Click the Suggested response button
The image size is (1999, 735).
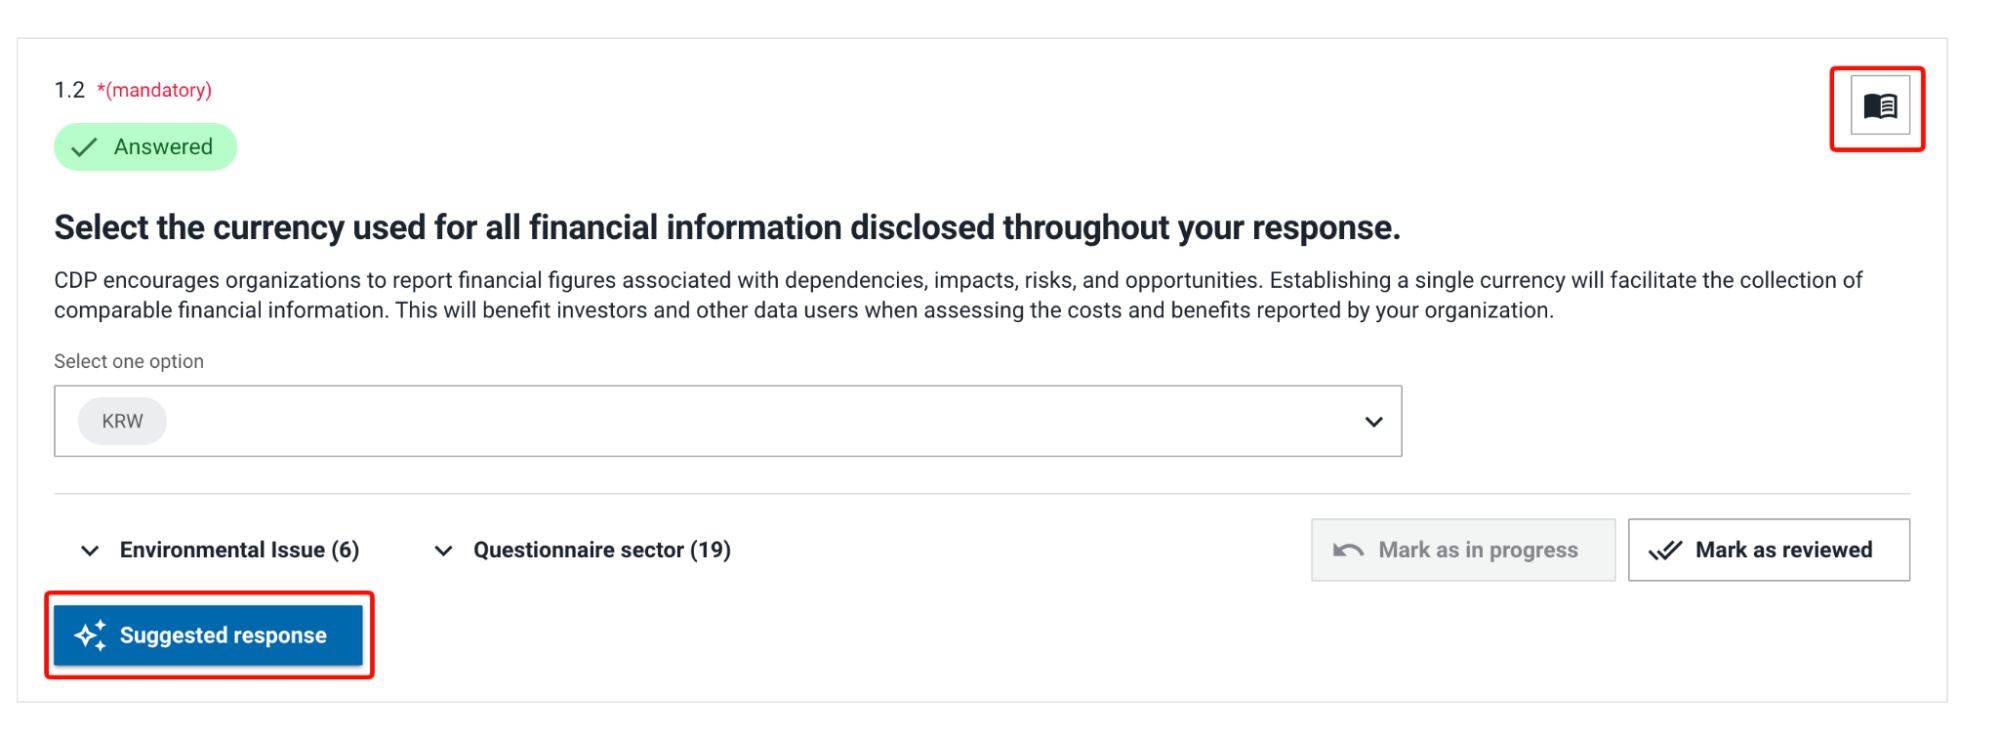pos(208,635)
